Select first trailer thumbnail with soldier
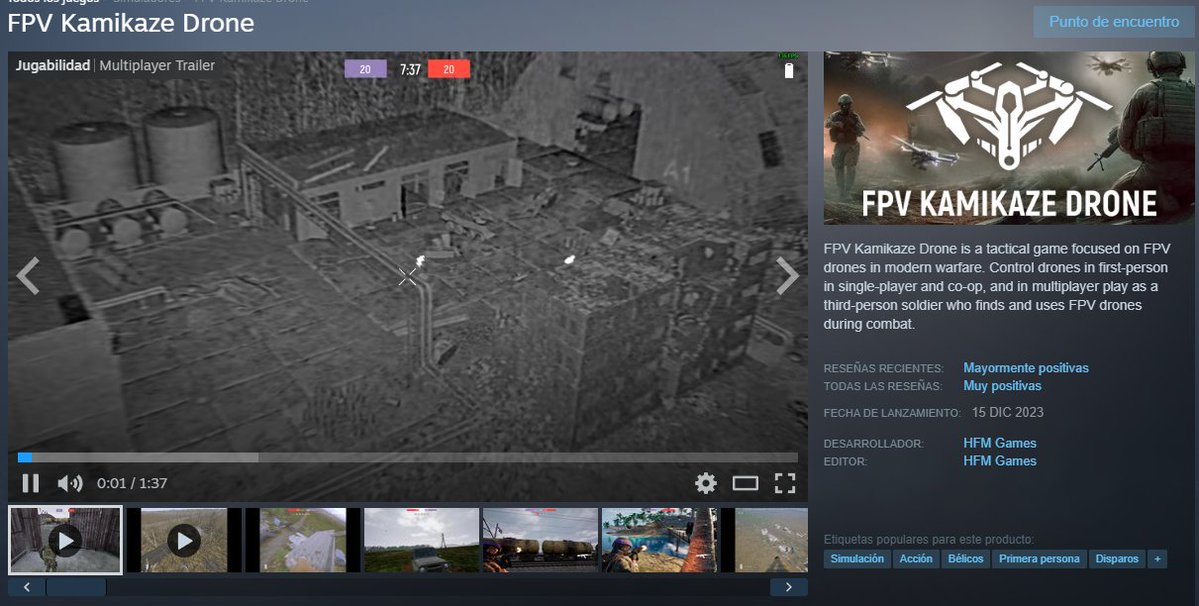This screenshot has width=1199, height=606. point(65,540)
